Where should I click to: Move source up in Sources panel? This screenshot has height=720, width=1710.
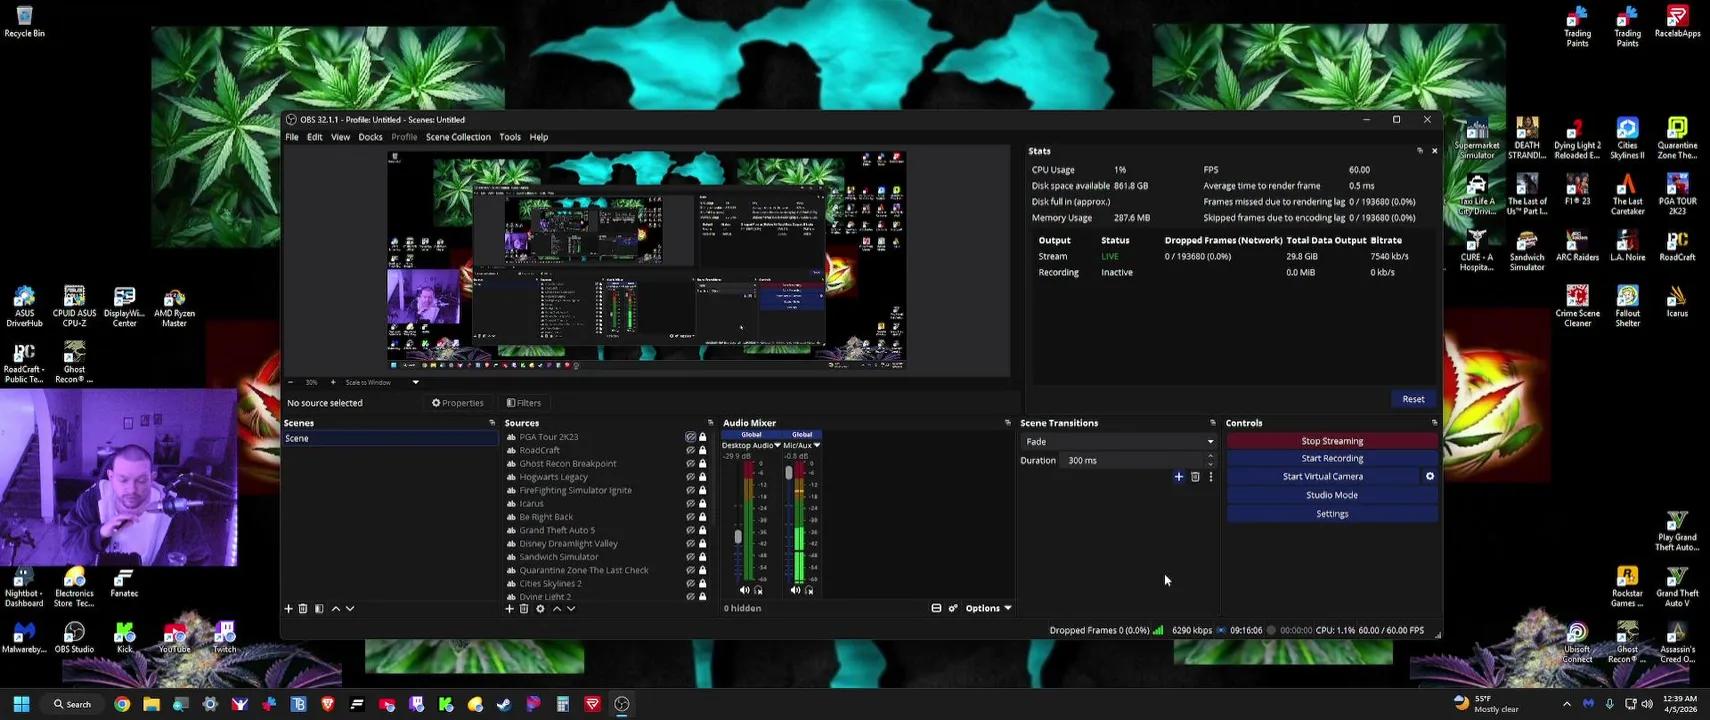(x=557, y=608)
